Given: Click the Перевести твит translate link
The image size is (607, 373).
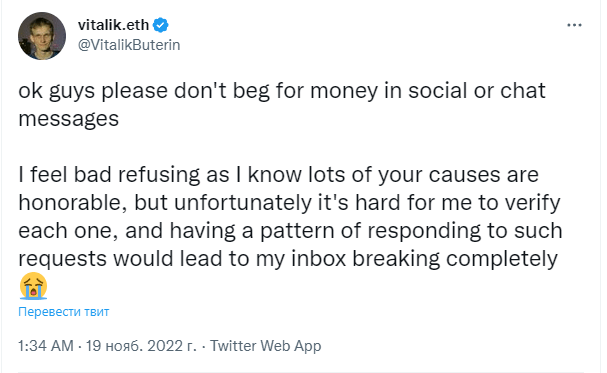Looking at the screenshot, I should coord(64,311).
